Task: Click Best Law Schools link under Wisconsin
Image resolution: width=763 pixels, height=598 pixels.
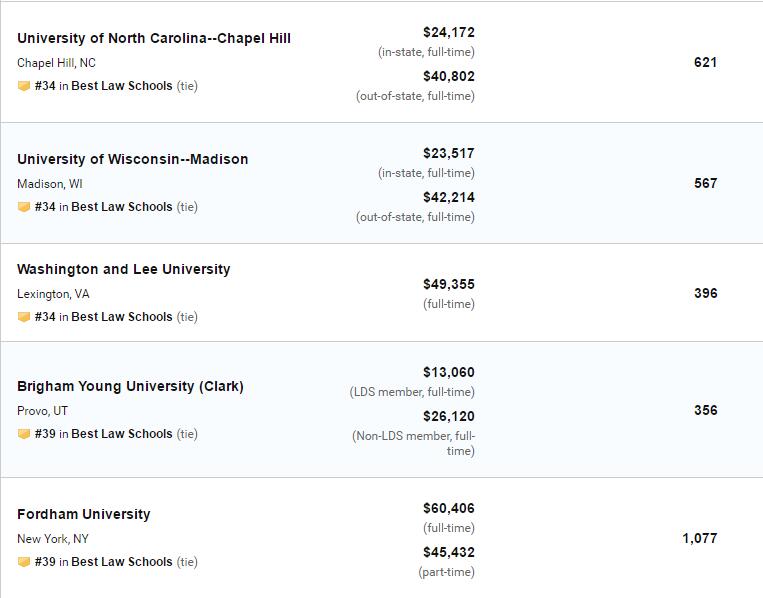Action: (x=122, y=207)
